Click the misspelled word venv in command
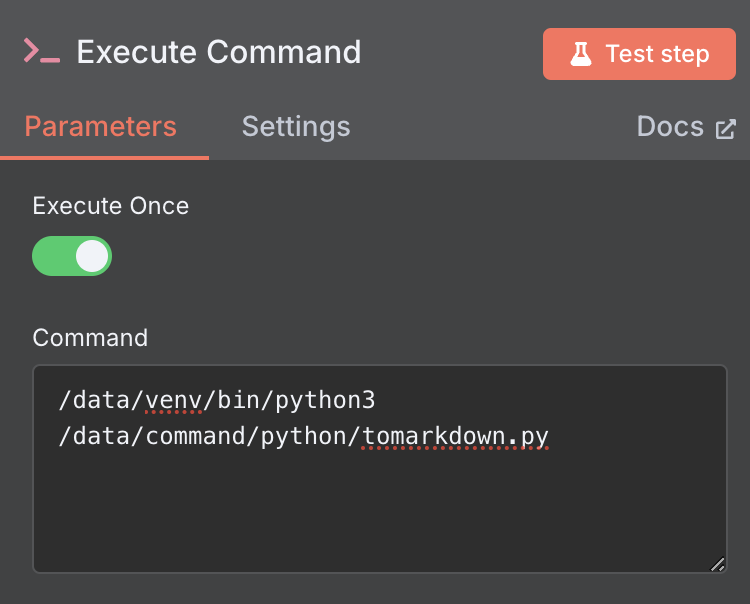The height and width of the screenshot is (604, 750). [174, 401]
